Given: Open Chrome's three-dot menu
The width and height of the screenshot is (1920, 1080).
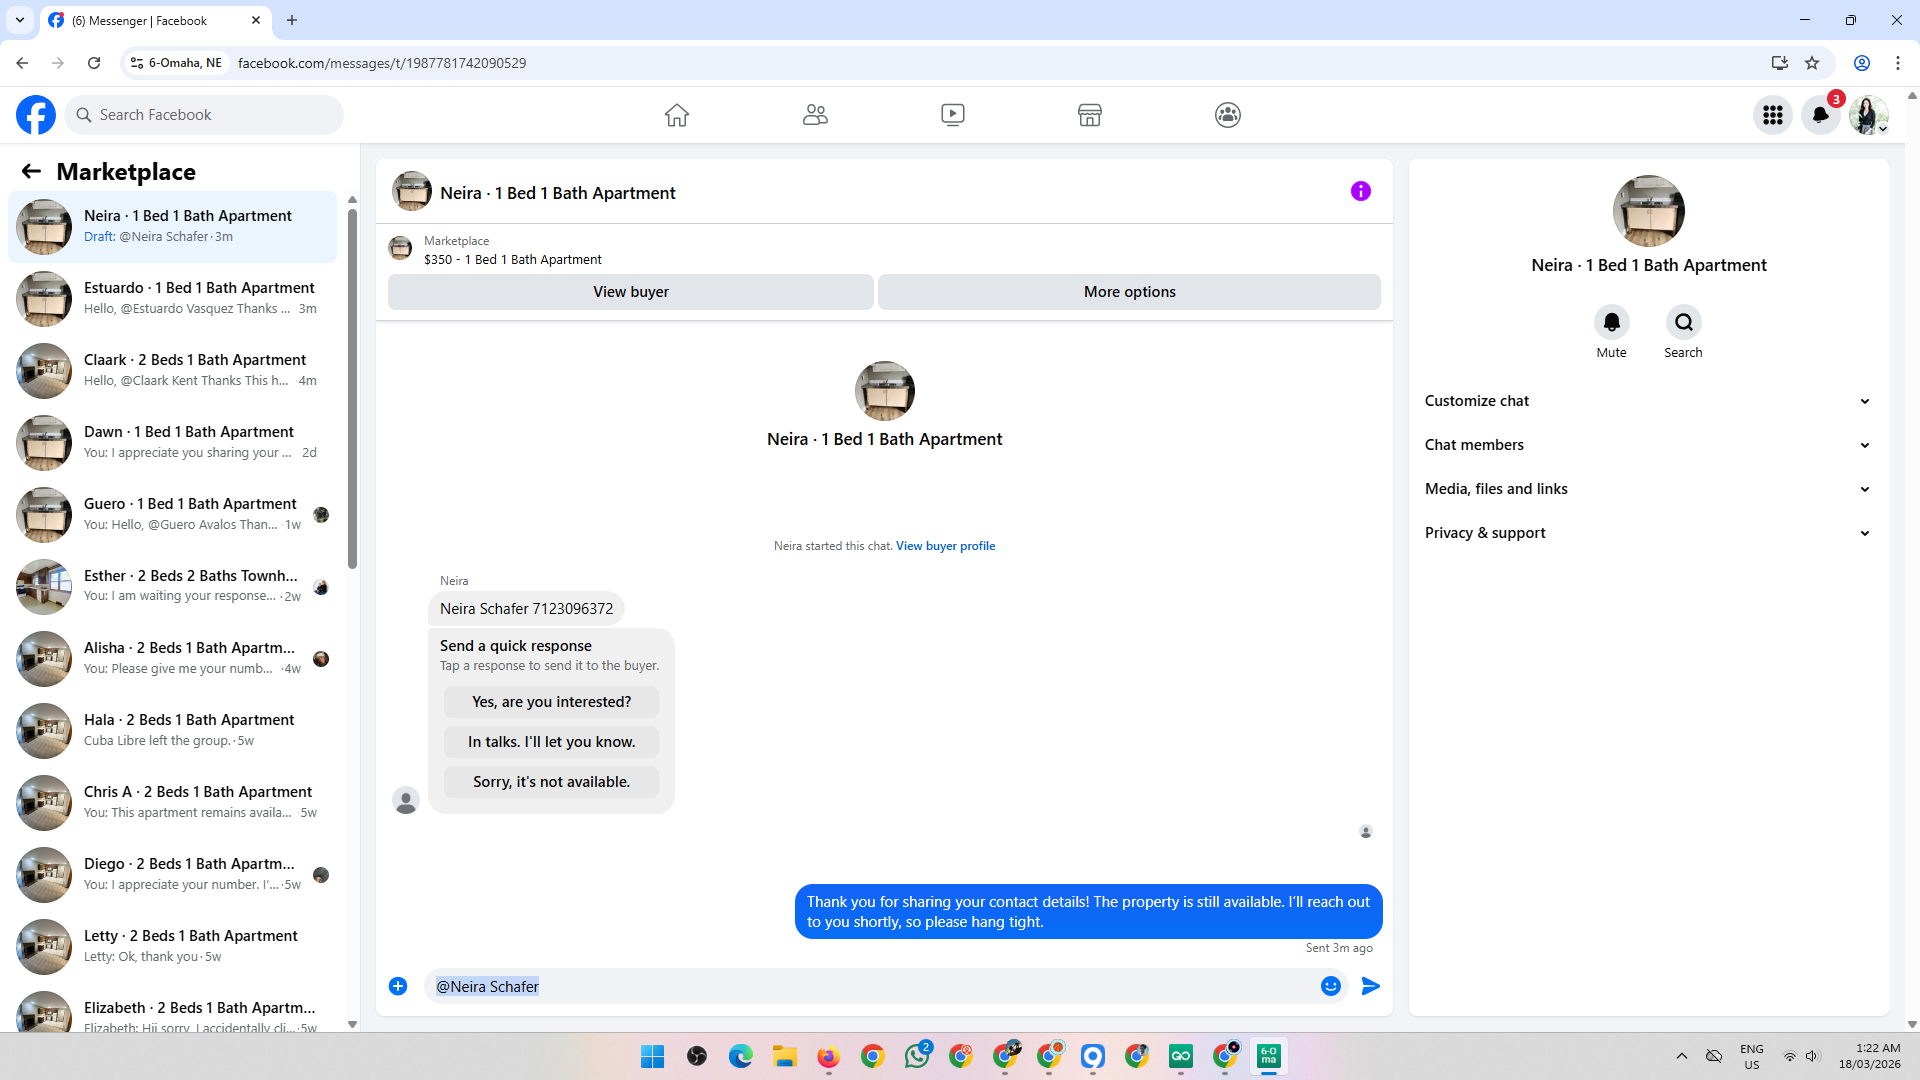Looking at the screenshot, I should 1898,63.
